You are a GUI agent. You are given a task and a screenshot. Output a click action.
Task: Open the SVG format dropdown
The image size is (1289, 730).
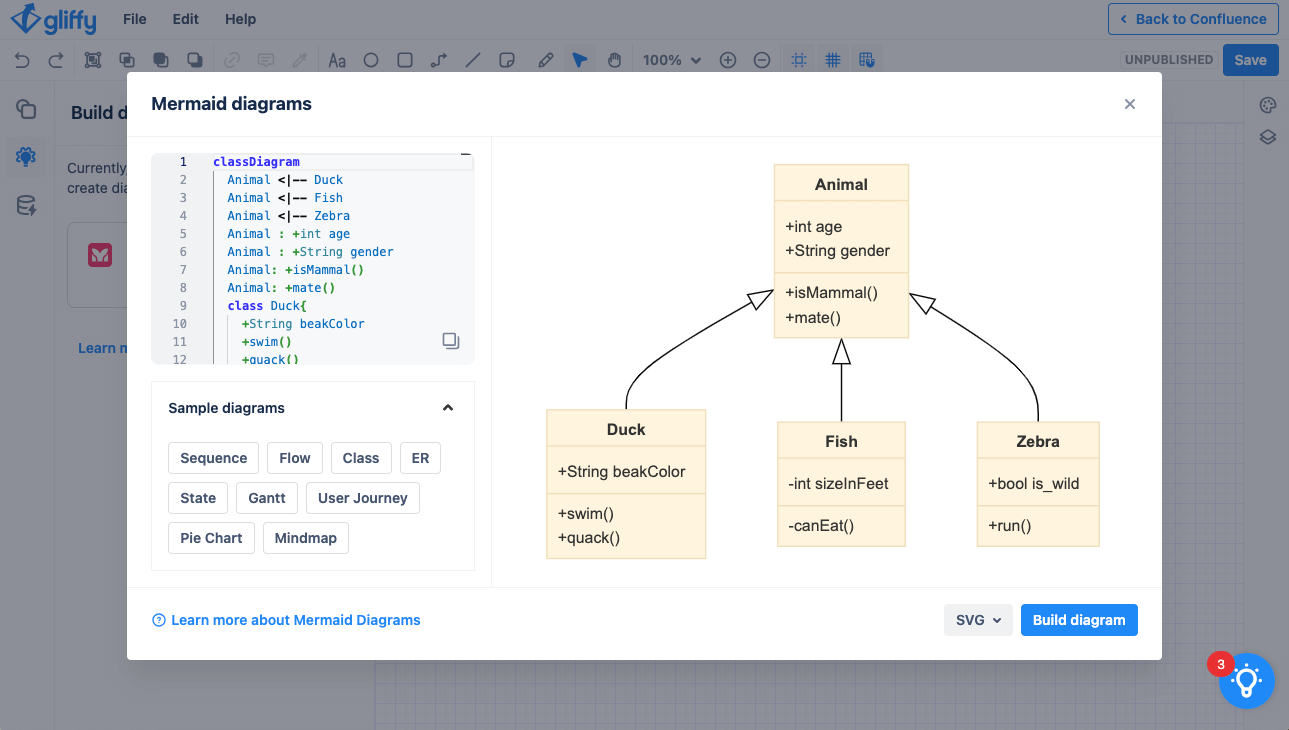[977, 620]
